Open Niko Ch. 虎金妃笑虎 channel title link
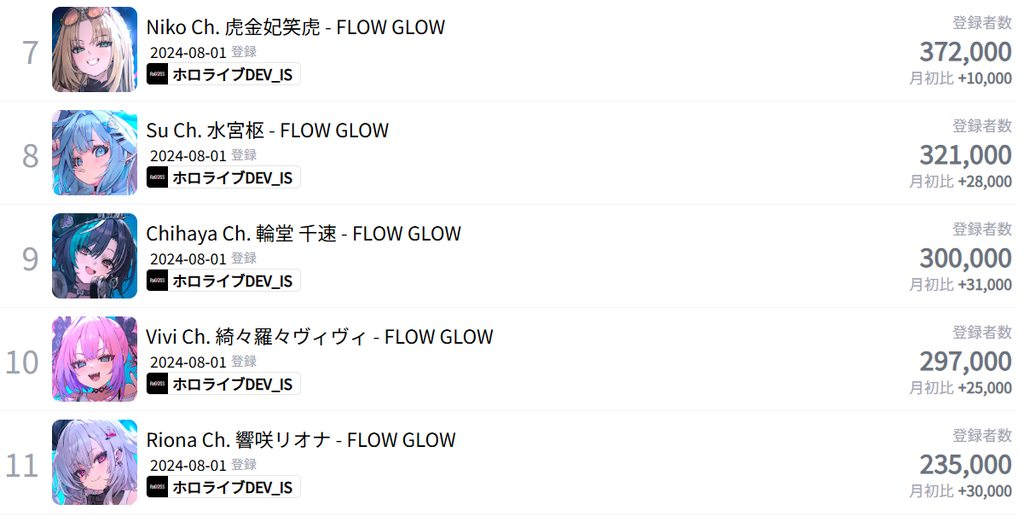 click(x=295, y=27)
